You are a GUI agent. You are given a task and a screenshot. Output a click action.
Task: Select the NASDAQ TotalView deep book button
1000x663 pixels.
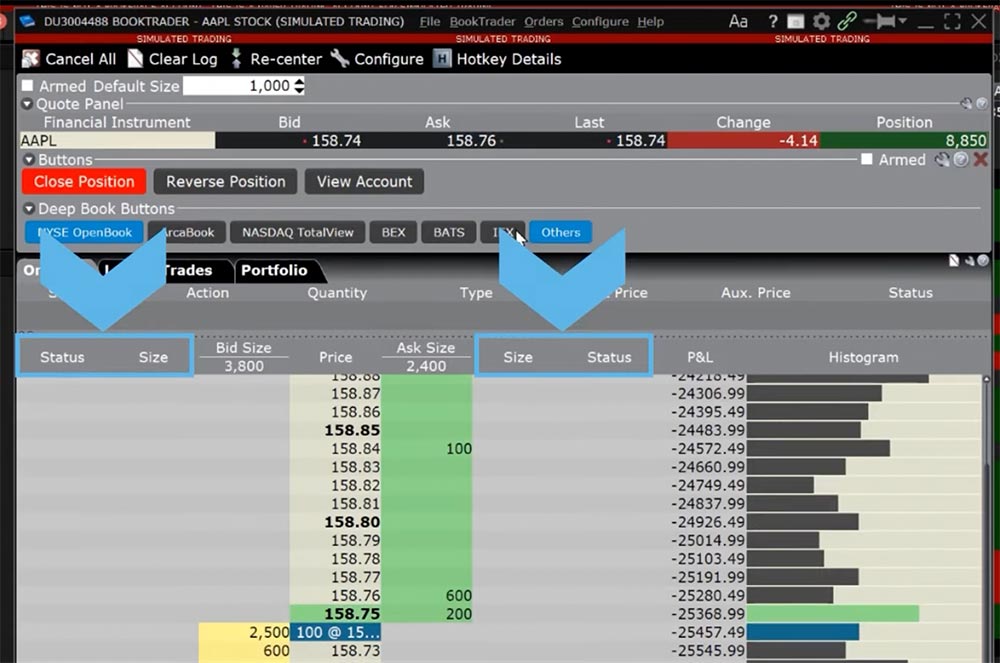(x=297, y=232)
